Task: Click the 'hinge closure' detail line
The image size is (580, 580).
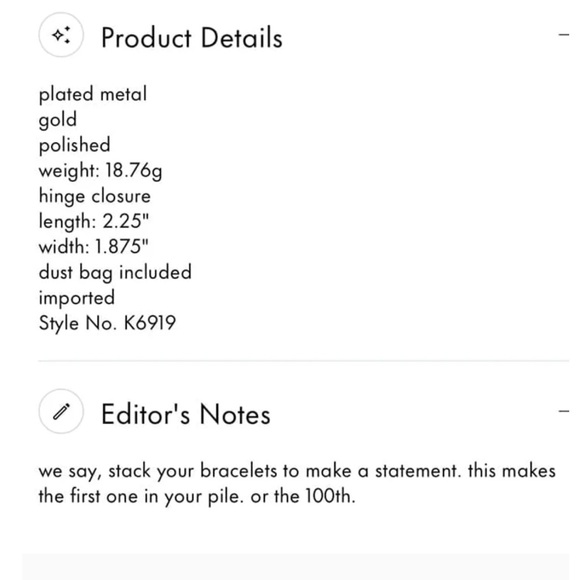Action: pos(95,196)
